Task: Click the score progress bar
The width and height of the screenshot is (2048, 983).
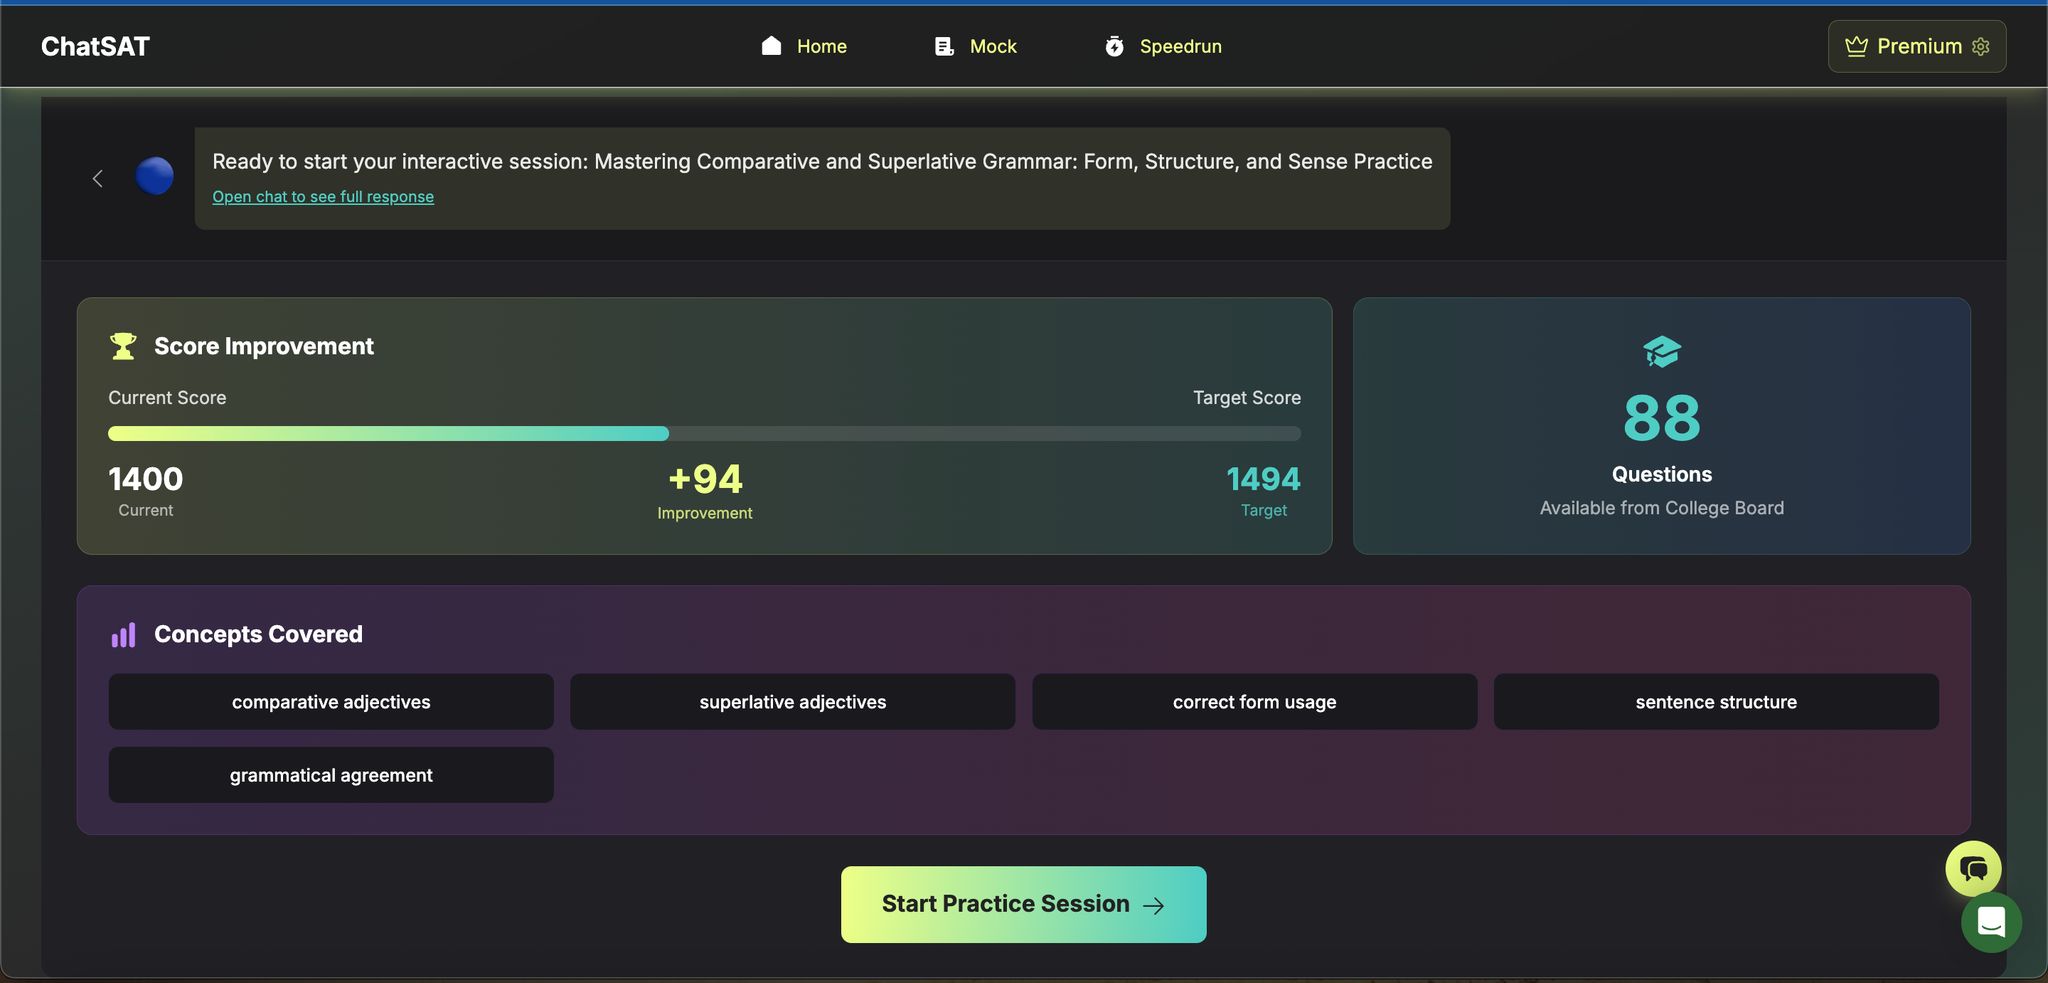Action: (x=704, y=434)
